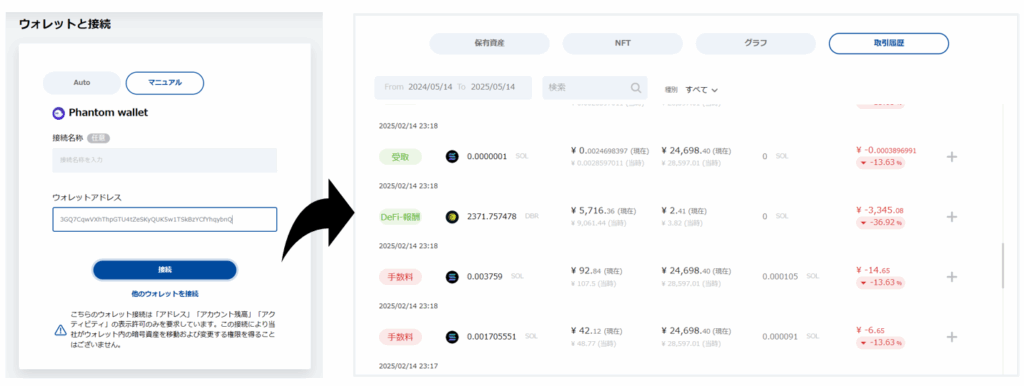Image resolution: width=1024 pixels, height=386 pixels.
Task: Click the transaction list vertical scrollbar
Action: point(1002,266)
